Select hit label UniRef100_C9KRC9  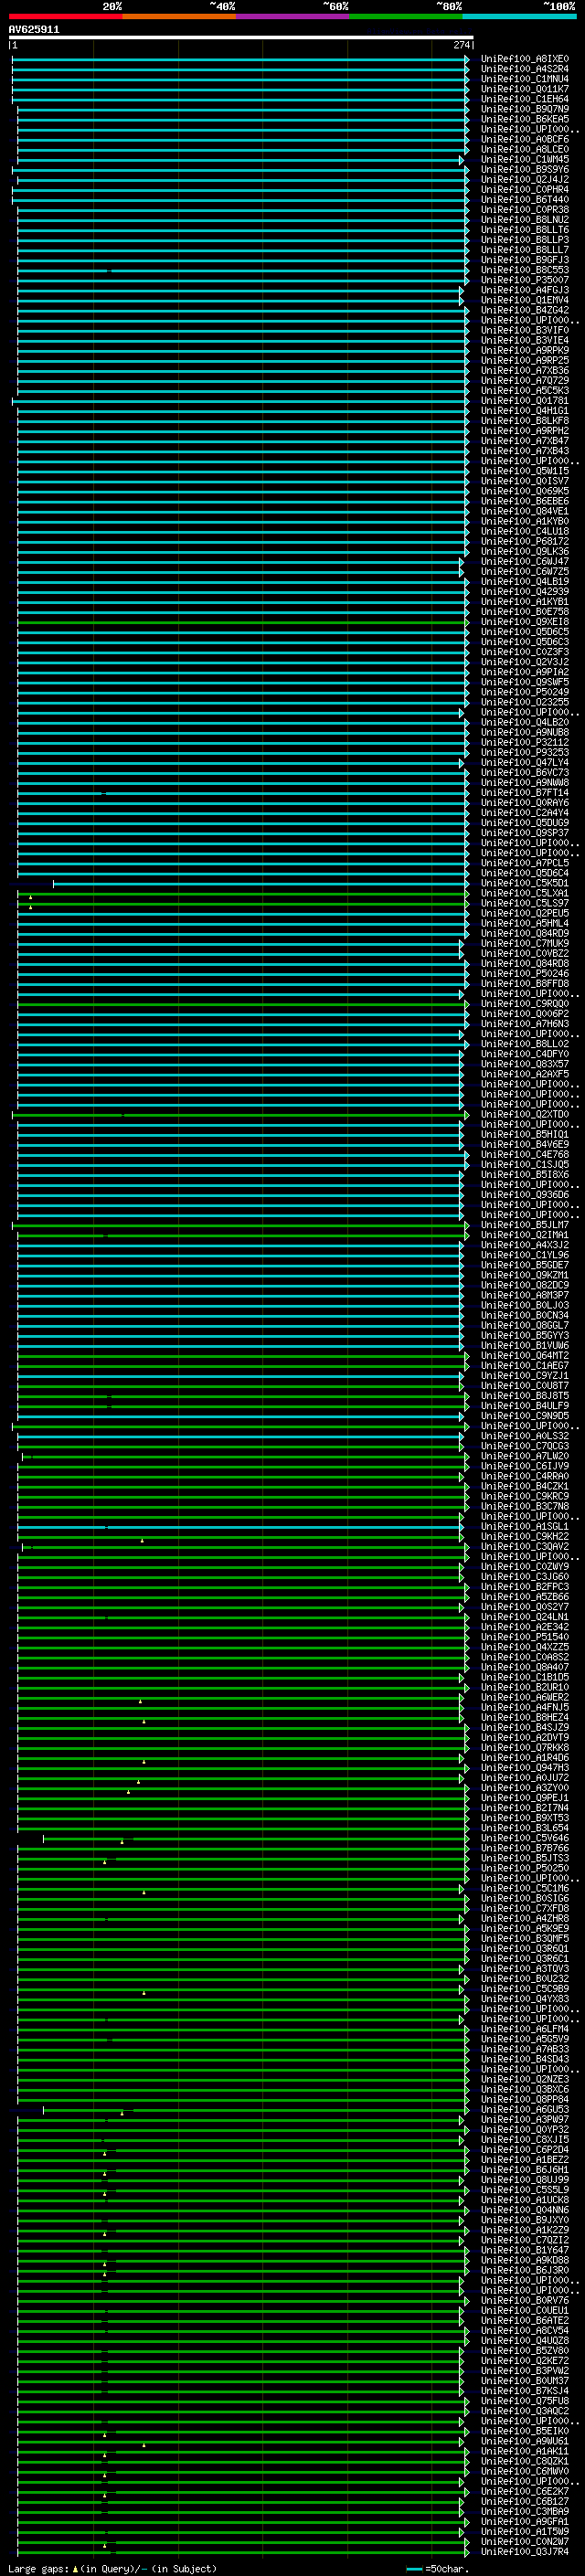click(x=525, y=1497)
